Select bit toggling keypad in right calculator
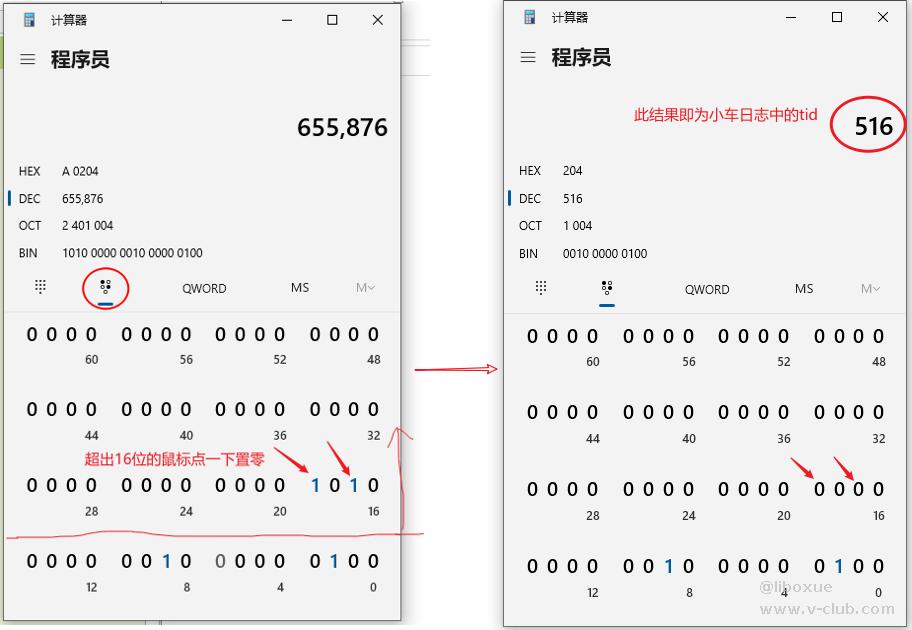Screen dimensions: 912x630 (x=606, y=288)
